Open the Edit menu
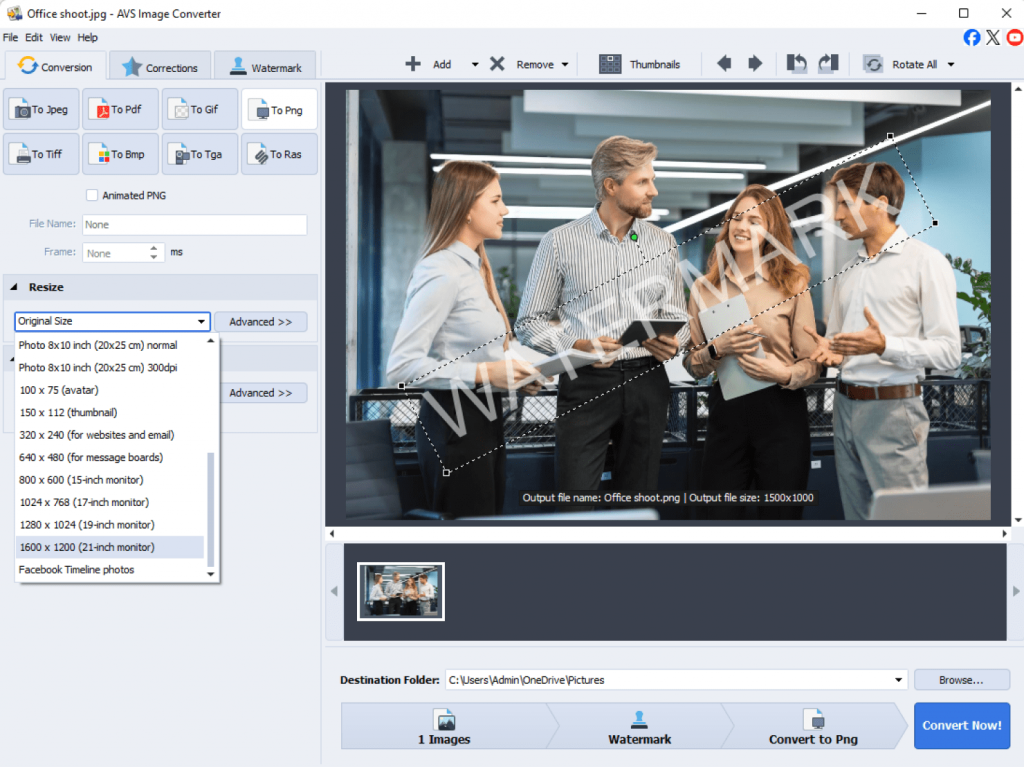The height and width of the screenshot is (767, 1024). pyautogui.click(x=34, y=38)
